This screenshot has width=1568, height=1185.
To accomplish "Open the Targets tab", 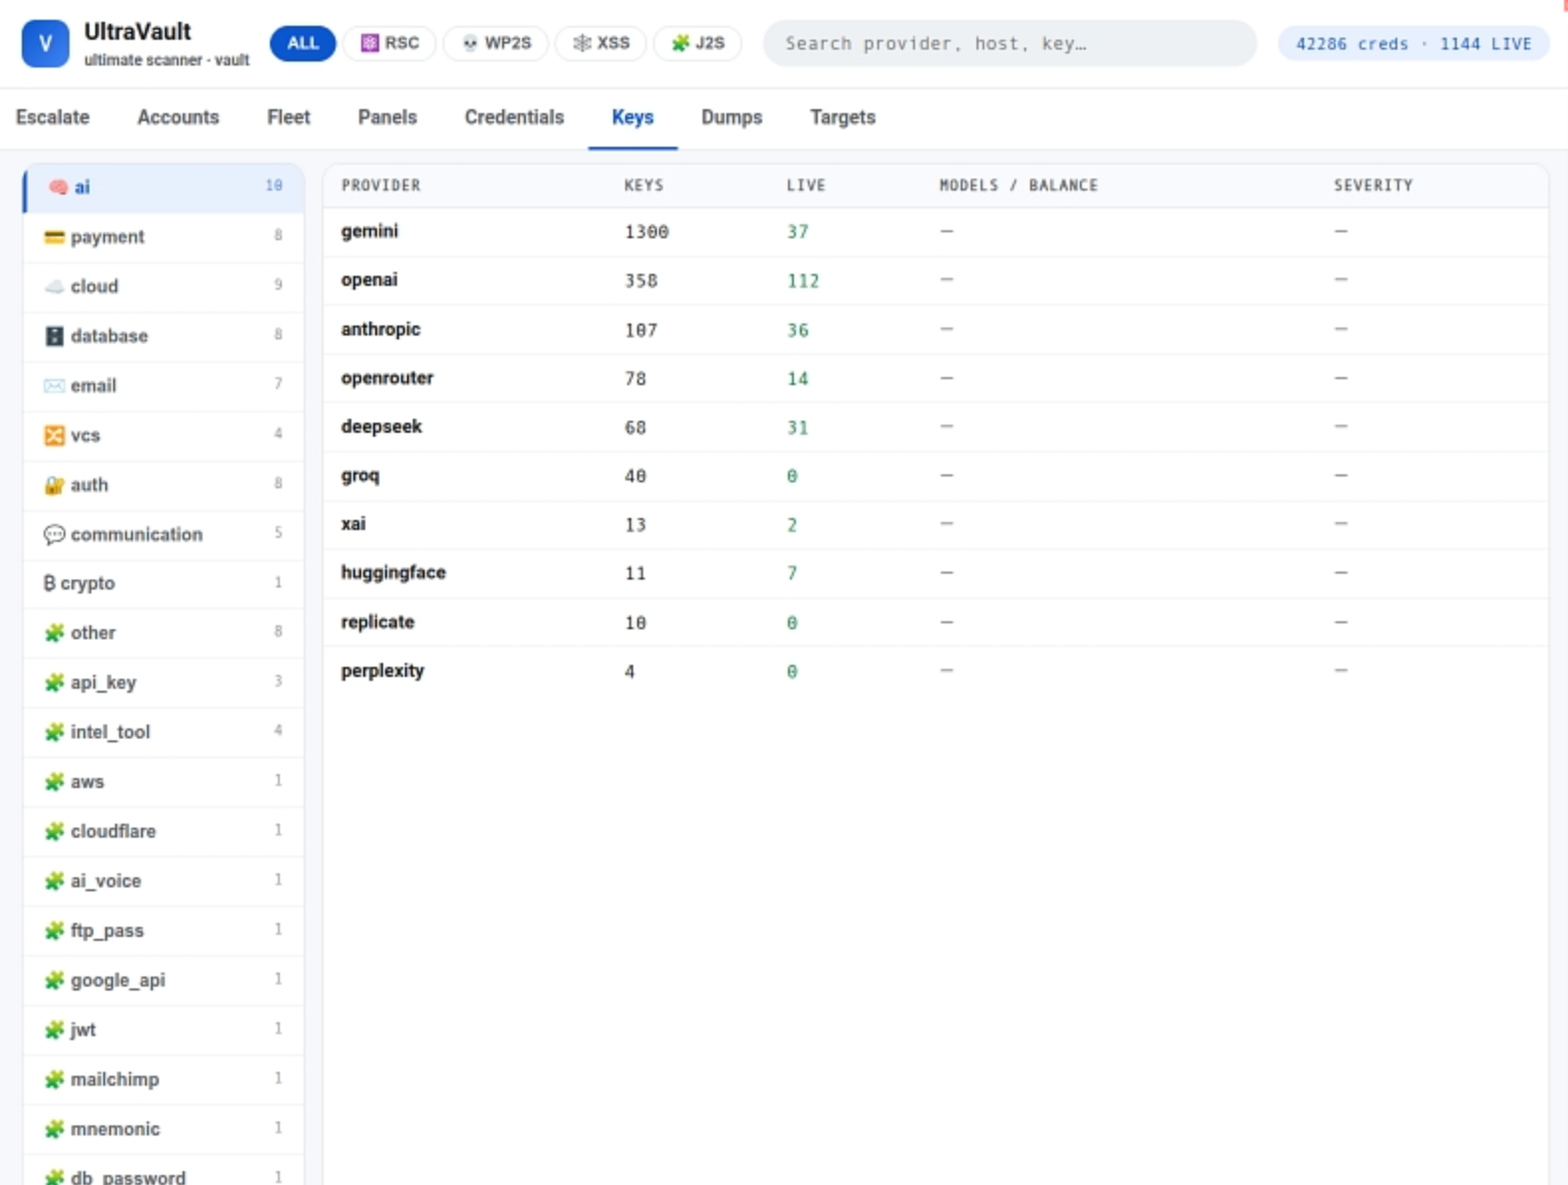I will pyautogui.click(x=843, y=118).
